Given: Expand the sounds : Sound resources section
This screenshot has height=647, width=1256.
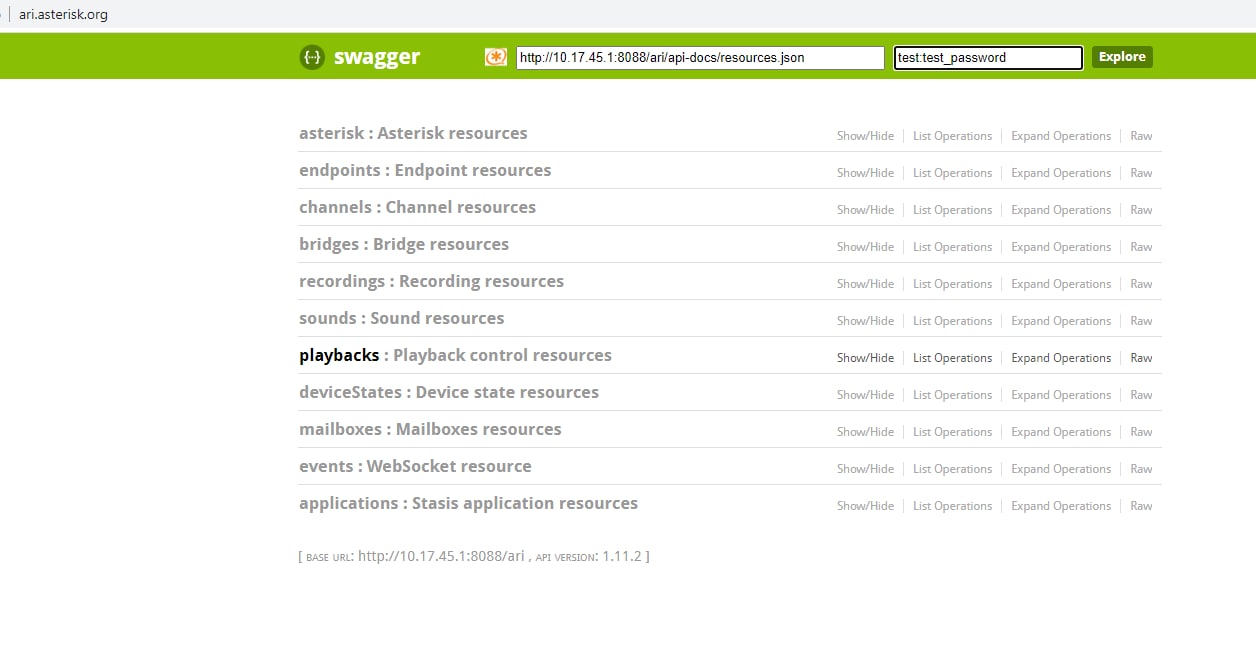Looking at the screenshot, I should click(x=401, y=318).
